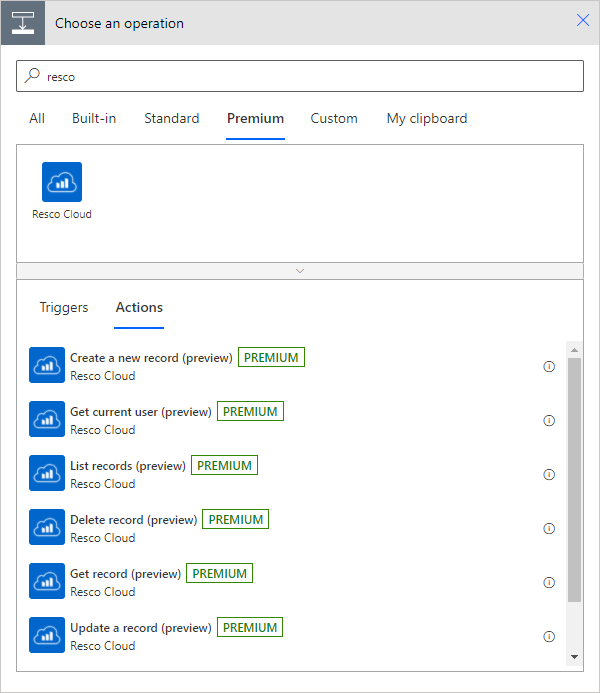Image resolution: width=600 pixels, height=693 pixels.
Task: Select the Built-in connector filter tab
Action: point(94,118)
